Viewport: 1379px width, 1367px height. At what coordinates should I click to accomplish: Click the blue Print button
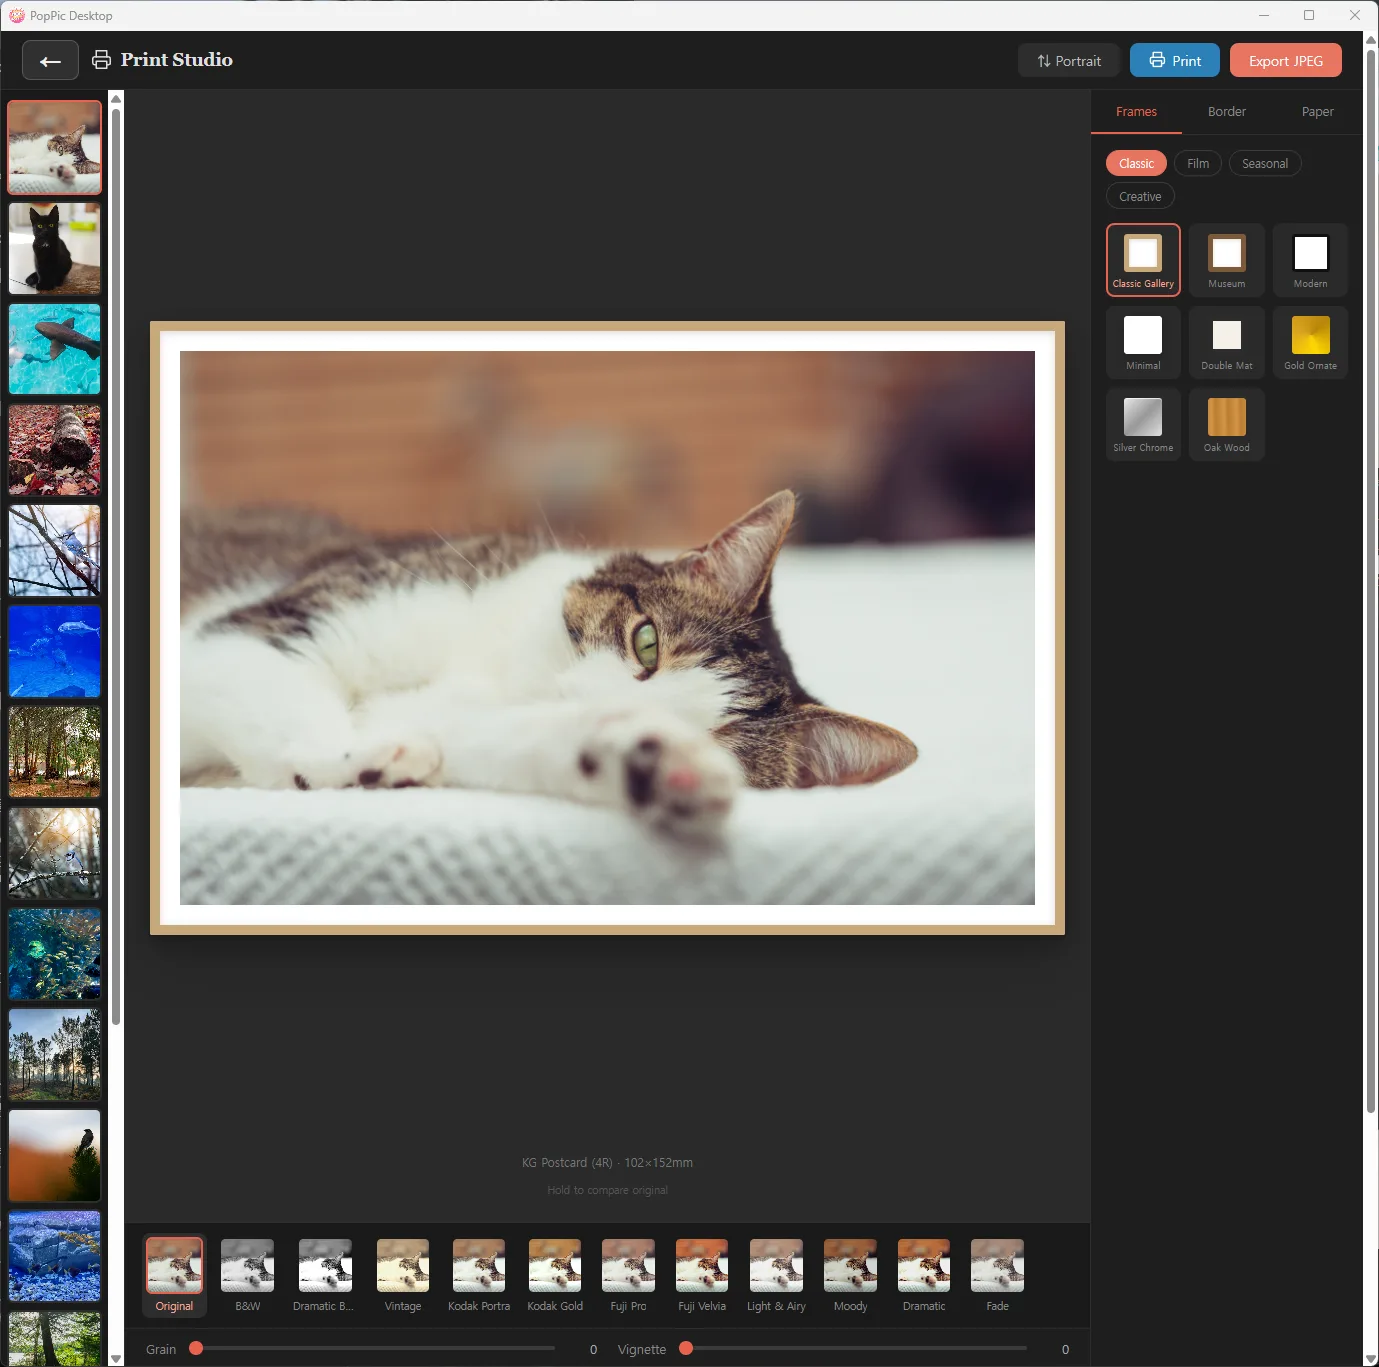1174,61
